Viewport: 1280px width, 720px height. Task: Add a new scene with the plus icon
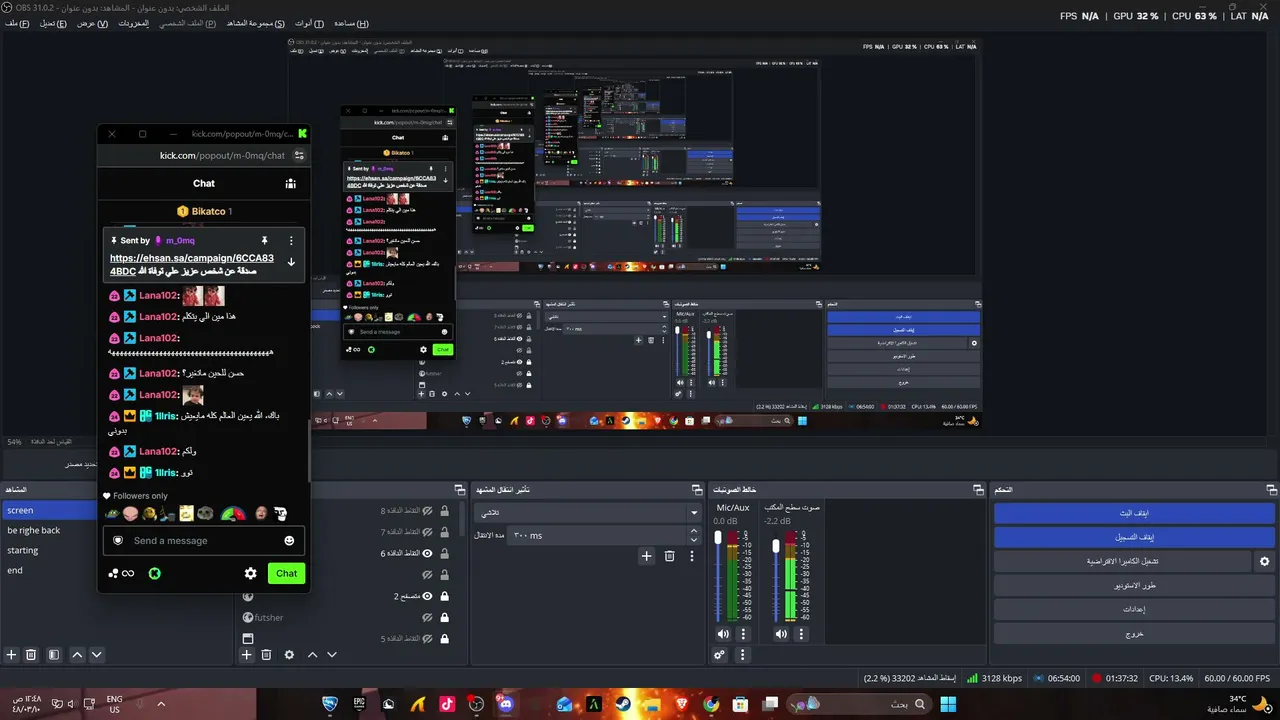pos(12,655)
